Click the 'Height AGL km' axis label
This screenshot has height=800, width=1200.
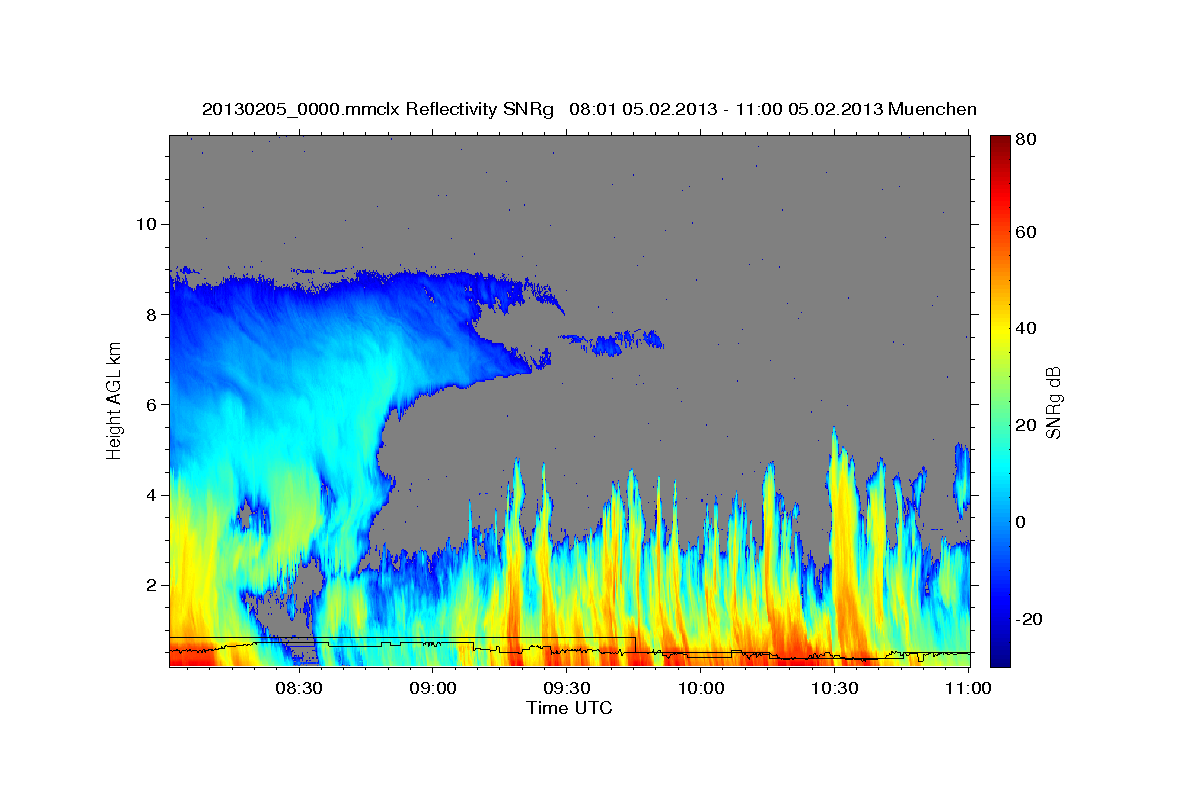[115, 400]
